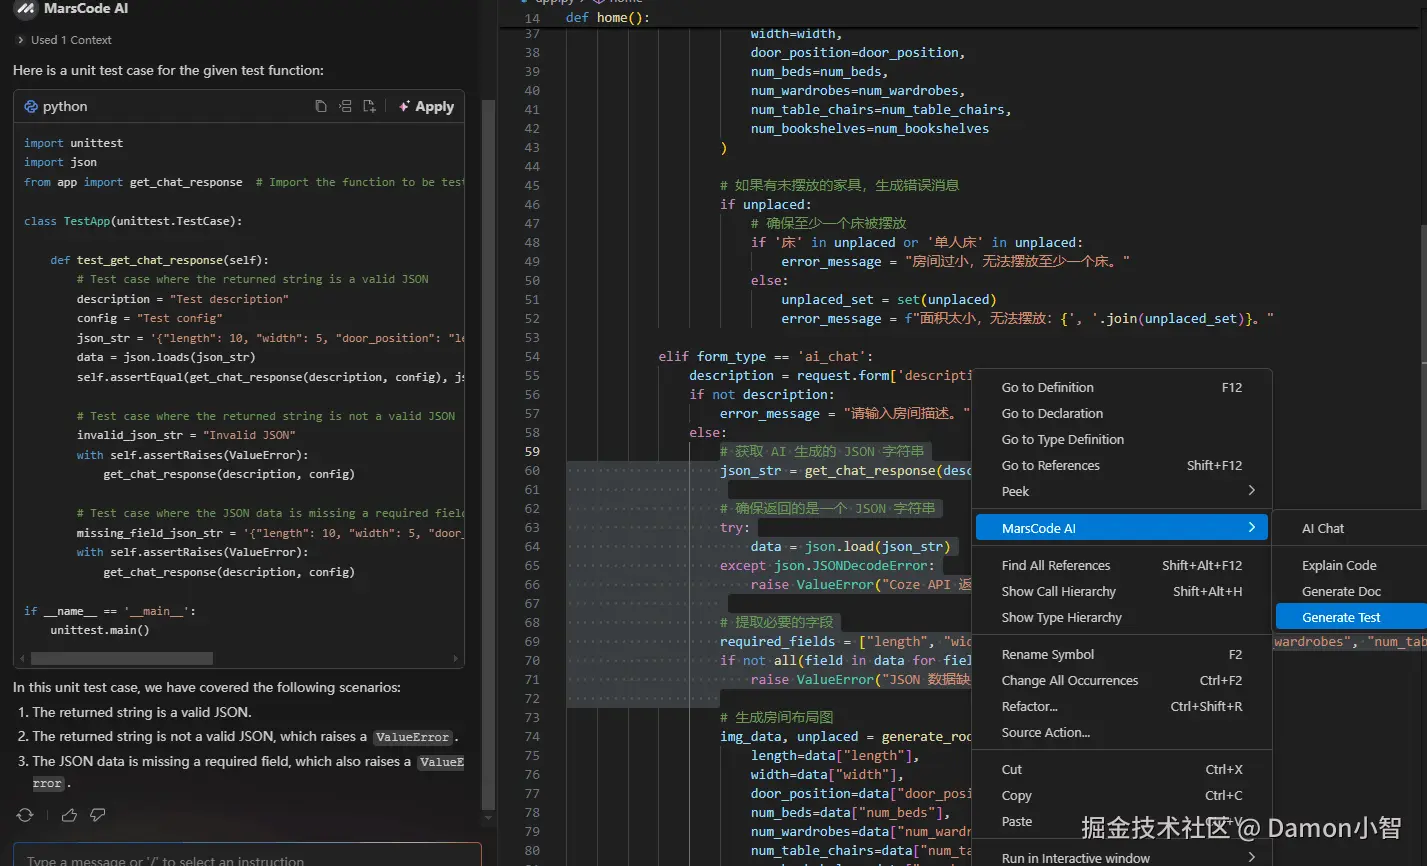The height and width of the screenshot is (866, 1427).
Task: Insert code at cursor icon
Action: [x=345, y=106]
